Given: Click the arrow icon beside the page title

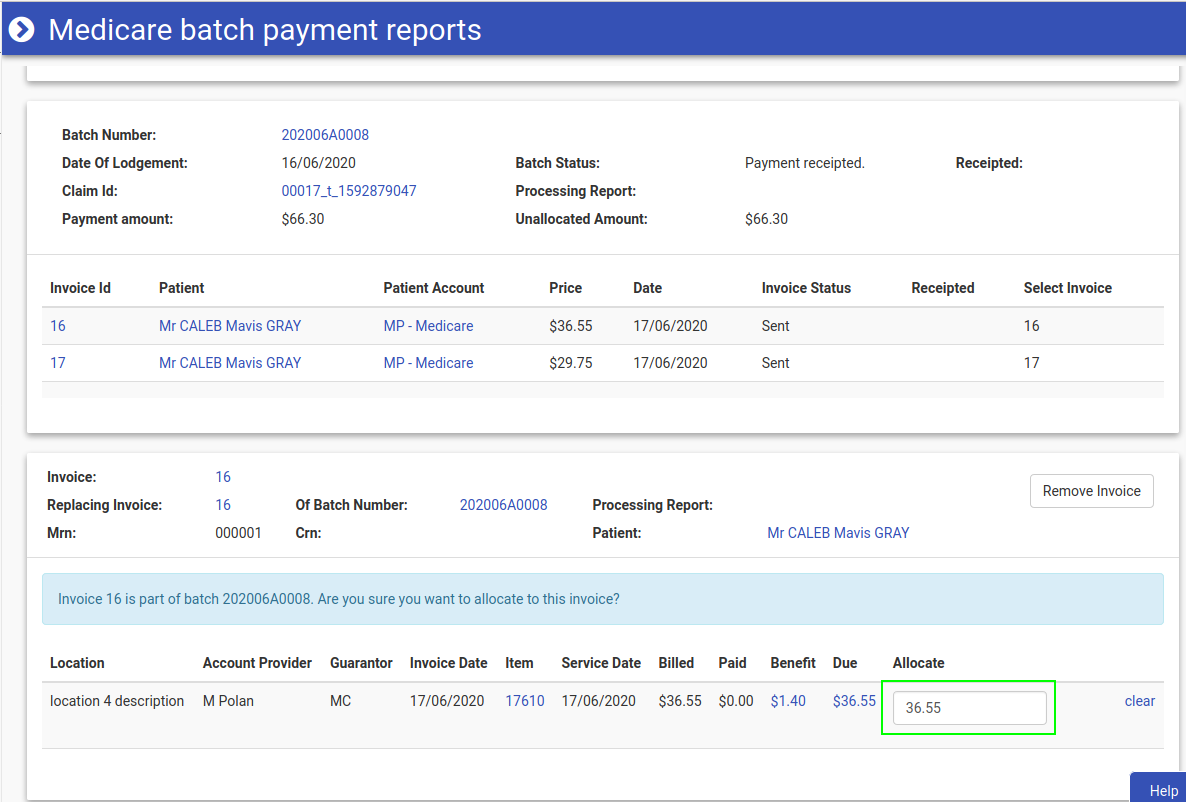Looking at the screenshot, I should click(x=22, y=30).
